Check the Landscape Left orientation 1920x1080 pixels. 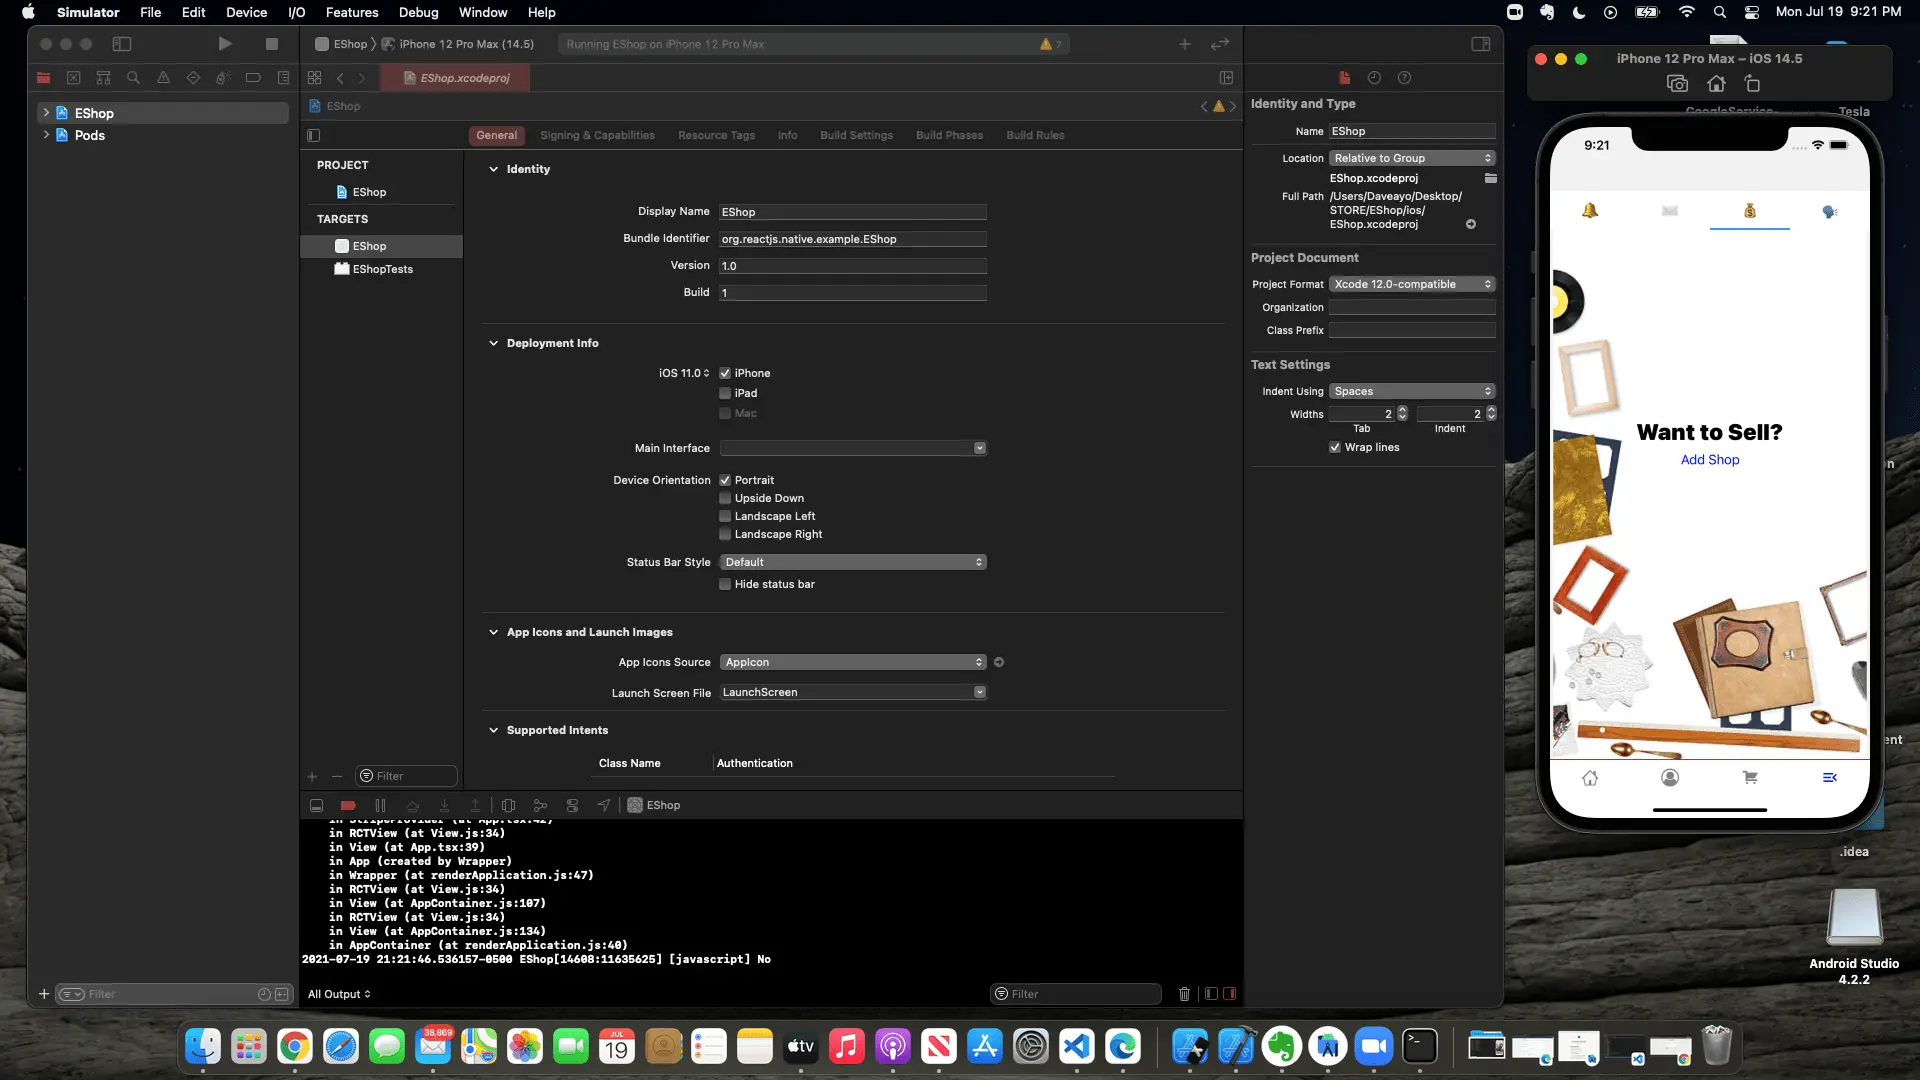pyautogui.click(x=725, y=516)
